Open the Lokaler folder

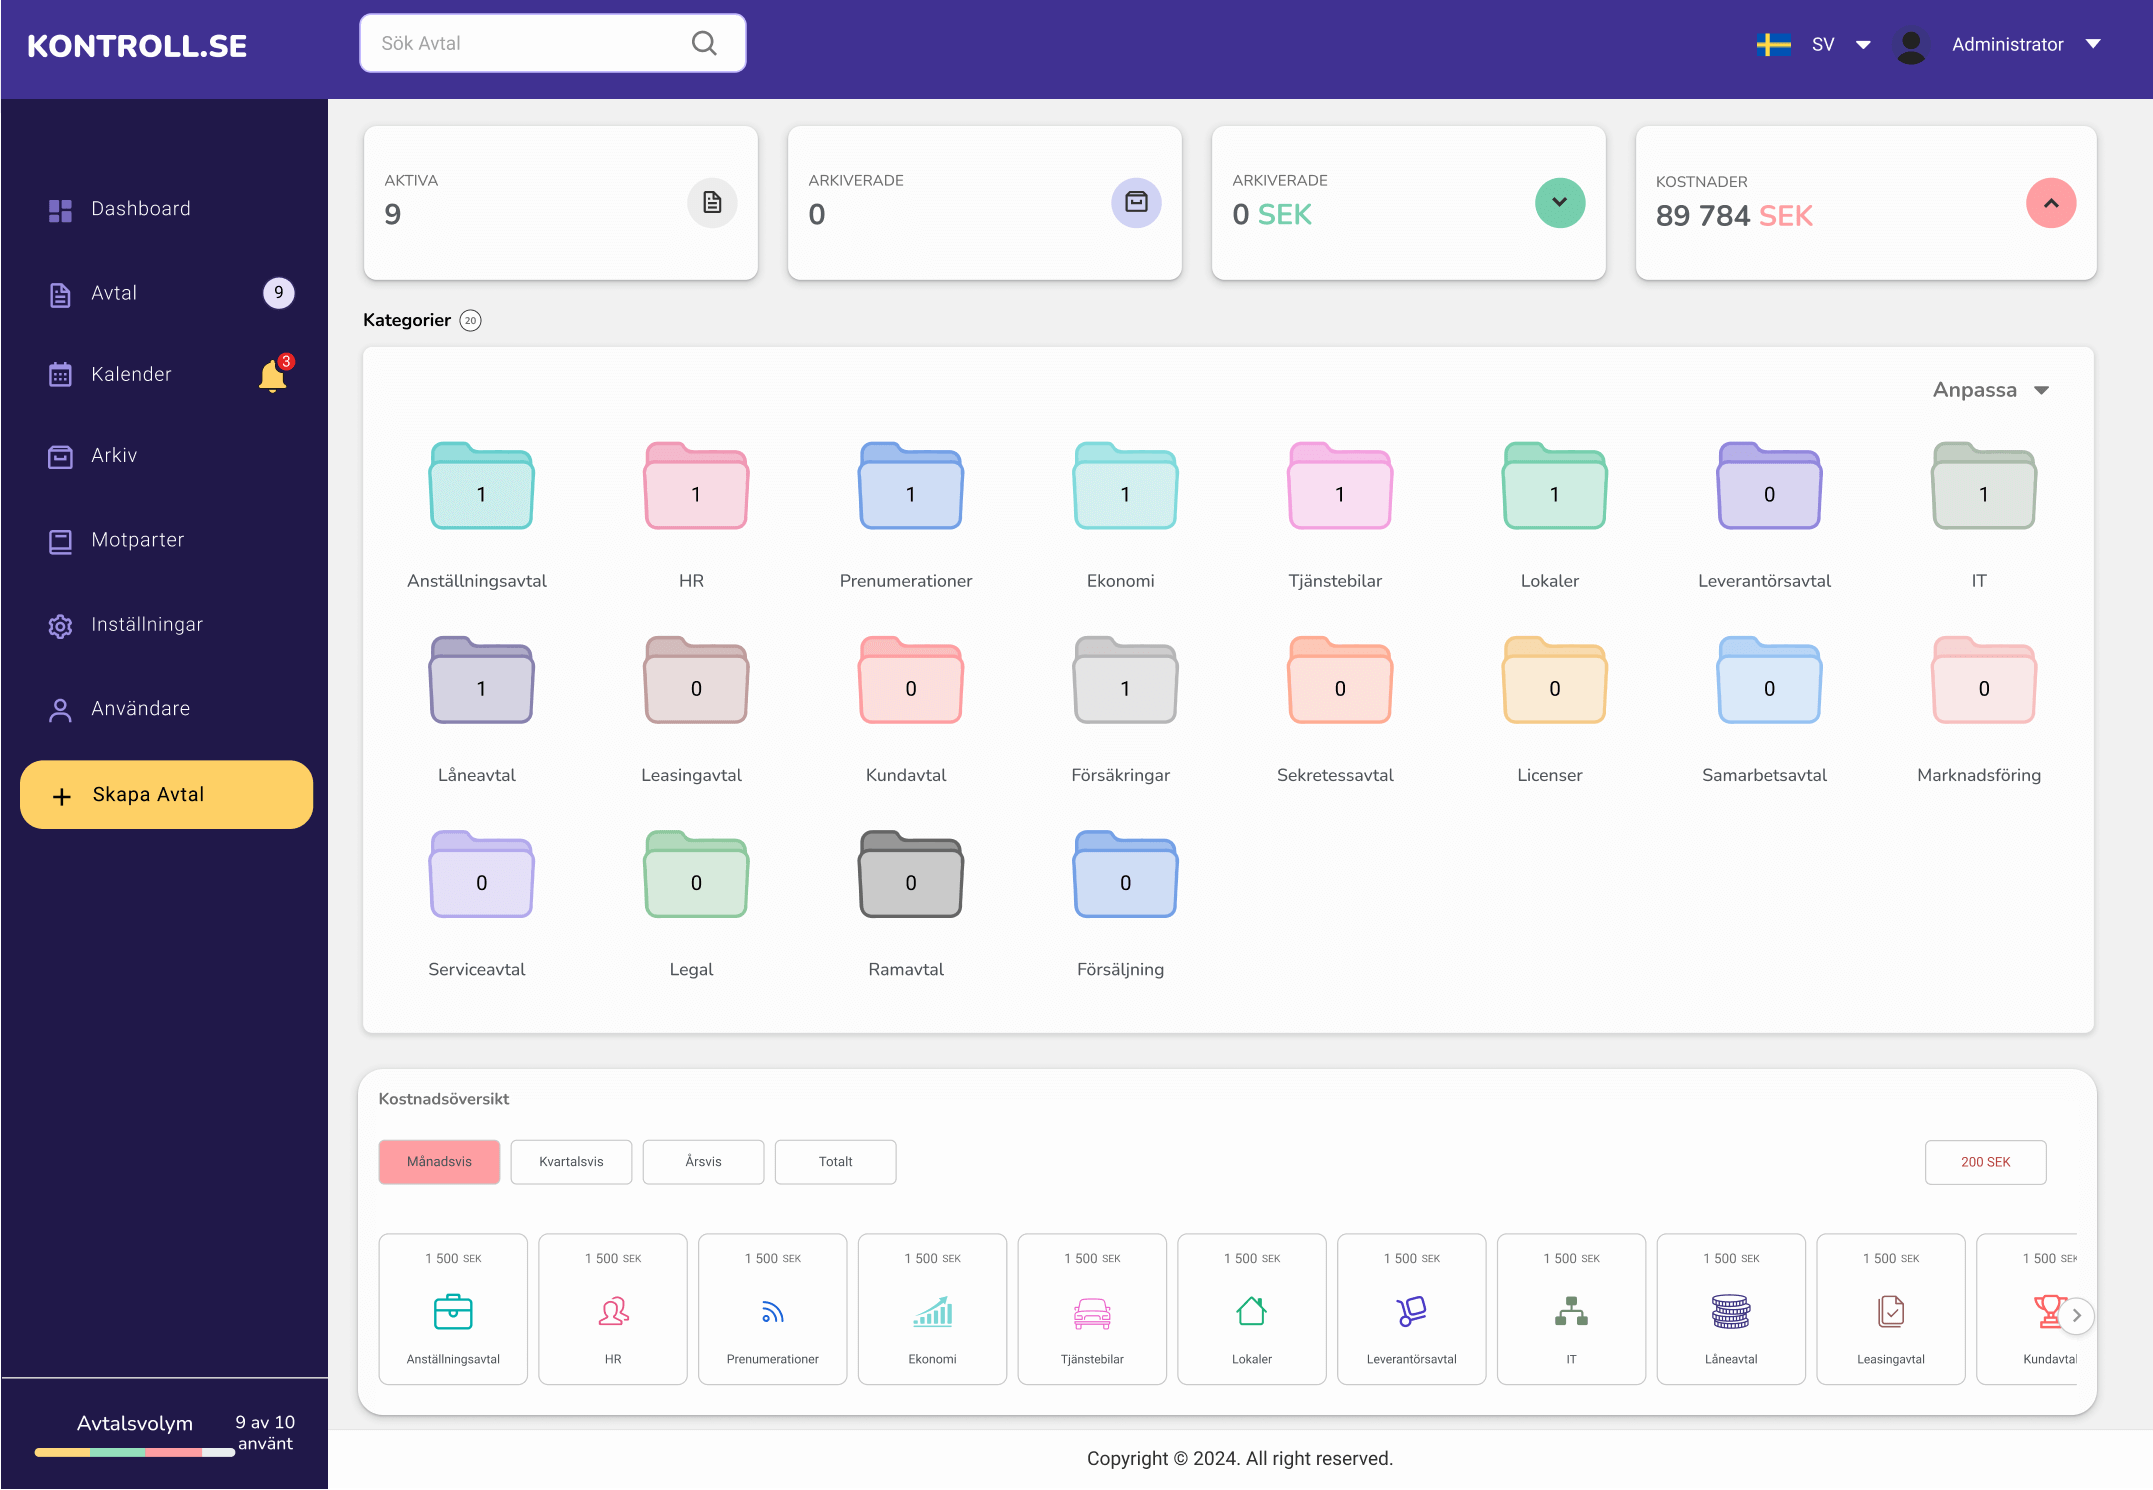[x=1554, y=486]
